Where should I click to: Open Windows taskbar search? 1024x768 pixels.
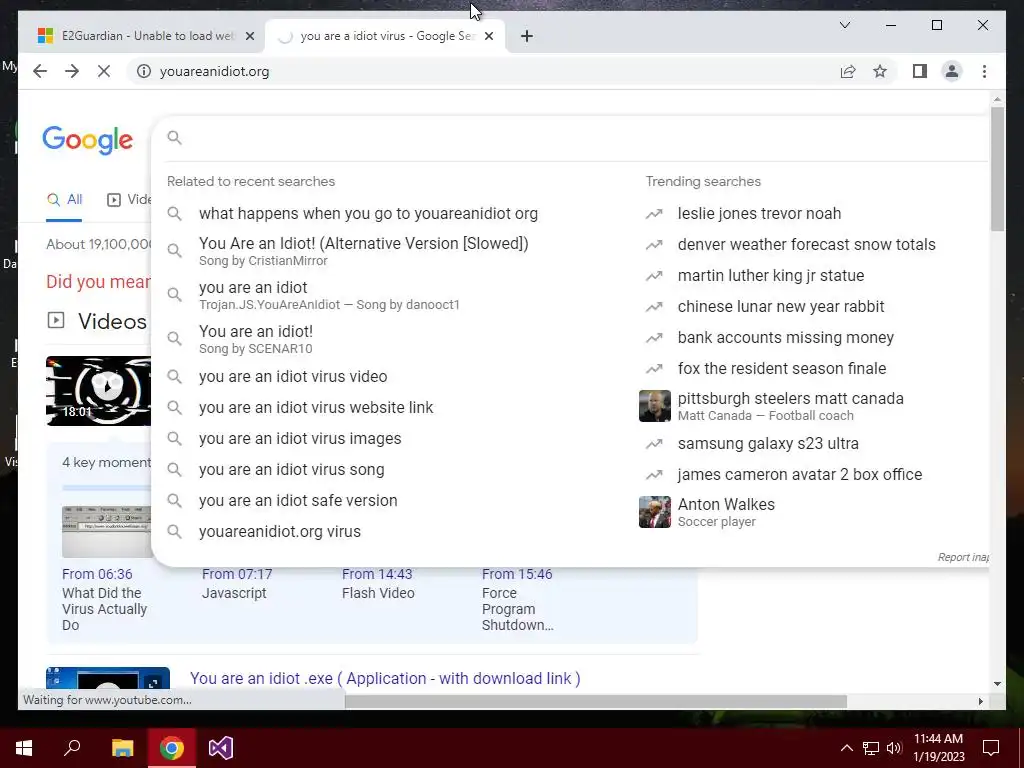point(72,748)
